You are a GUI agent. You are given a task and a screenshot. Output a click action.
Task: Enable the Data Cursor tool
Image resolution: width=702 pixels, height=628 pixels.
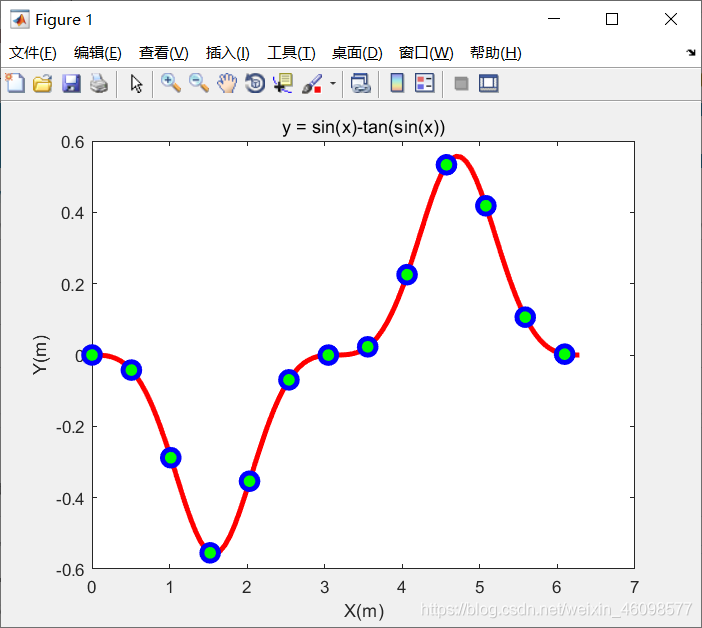pos(283,83)
